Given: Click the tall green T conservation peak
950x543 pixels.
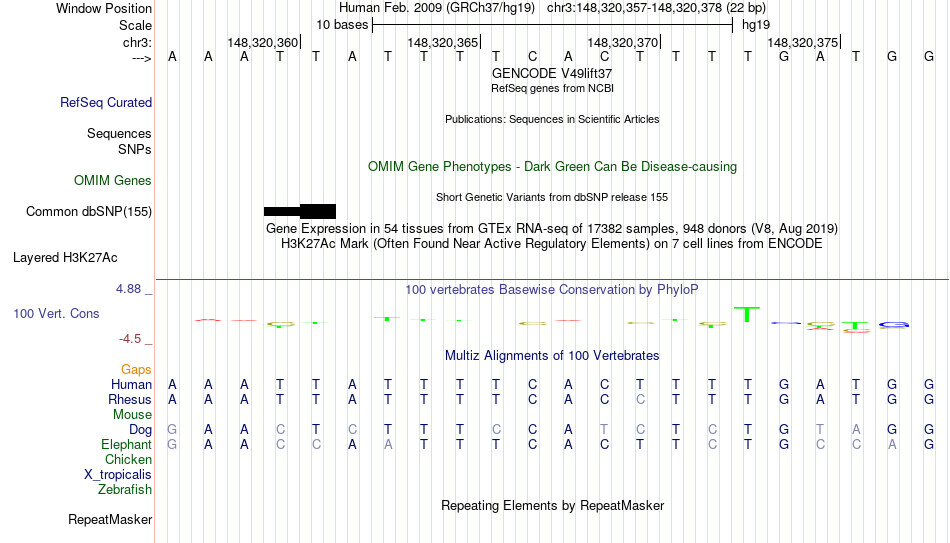Looking at the screenshot, I should 747,315.
